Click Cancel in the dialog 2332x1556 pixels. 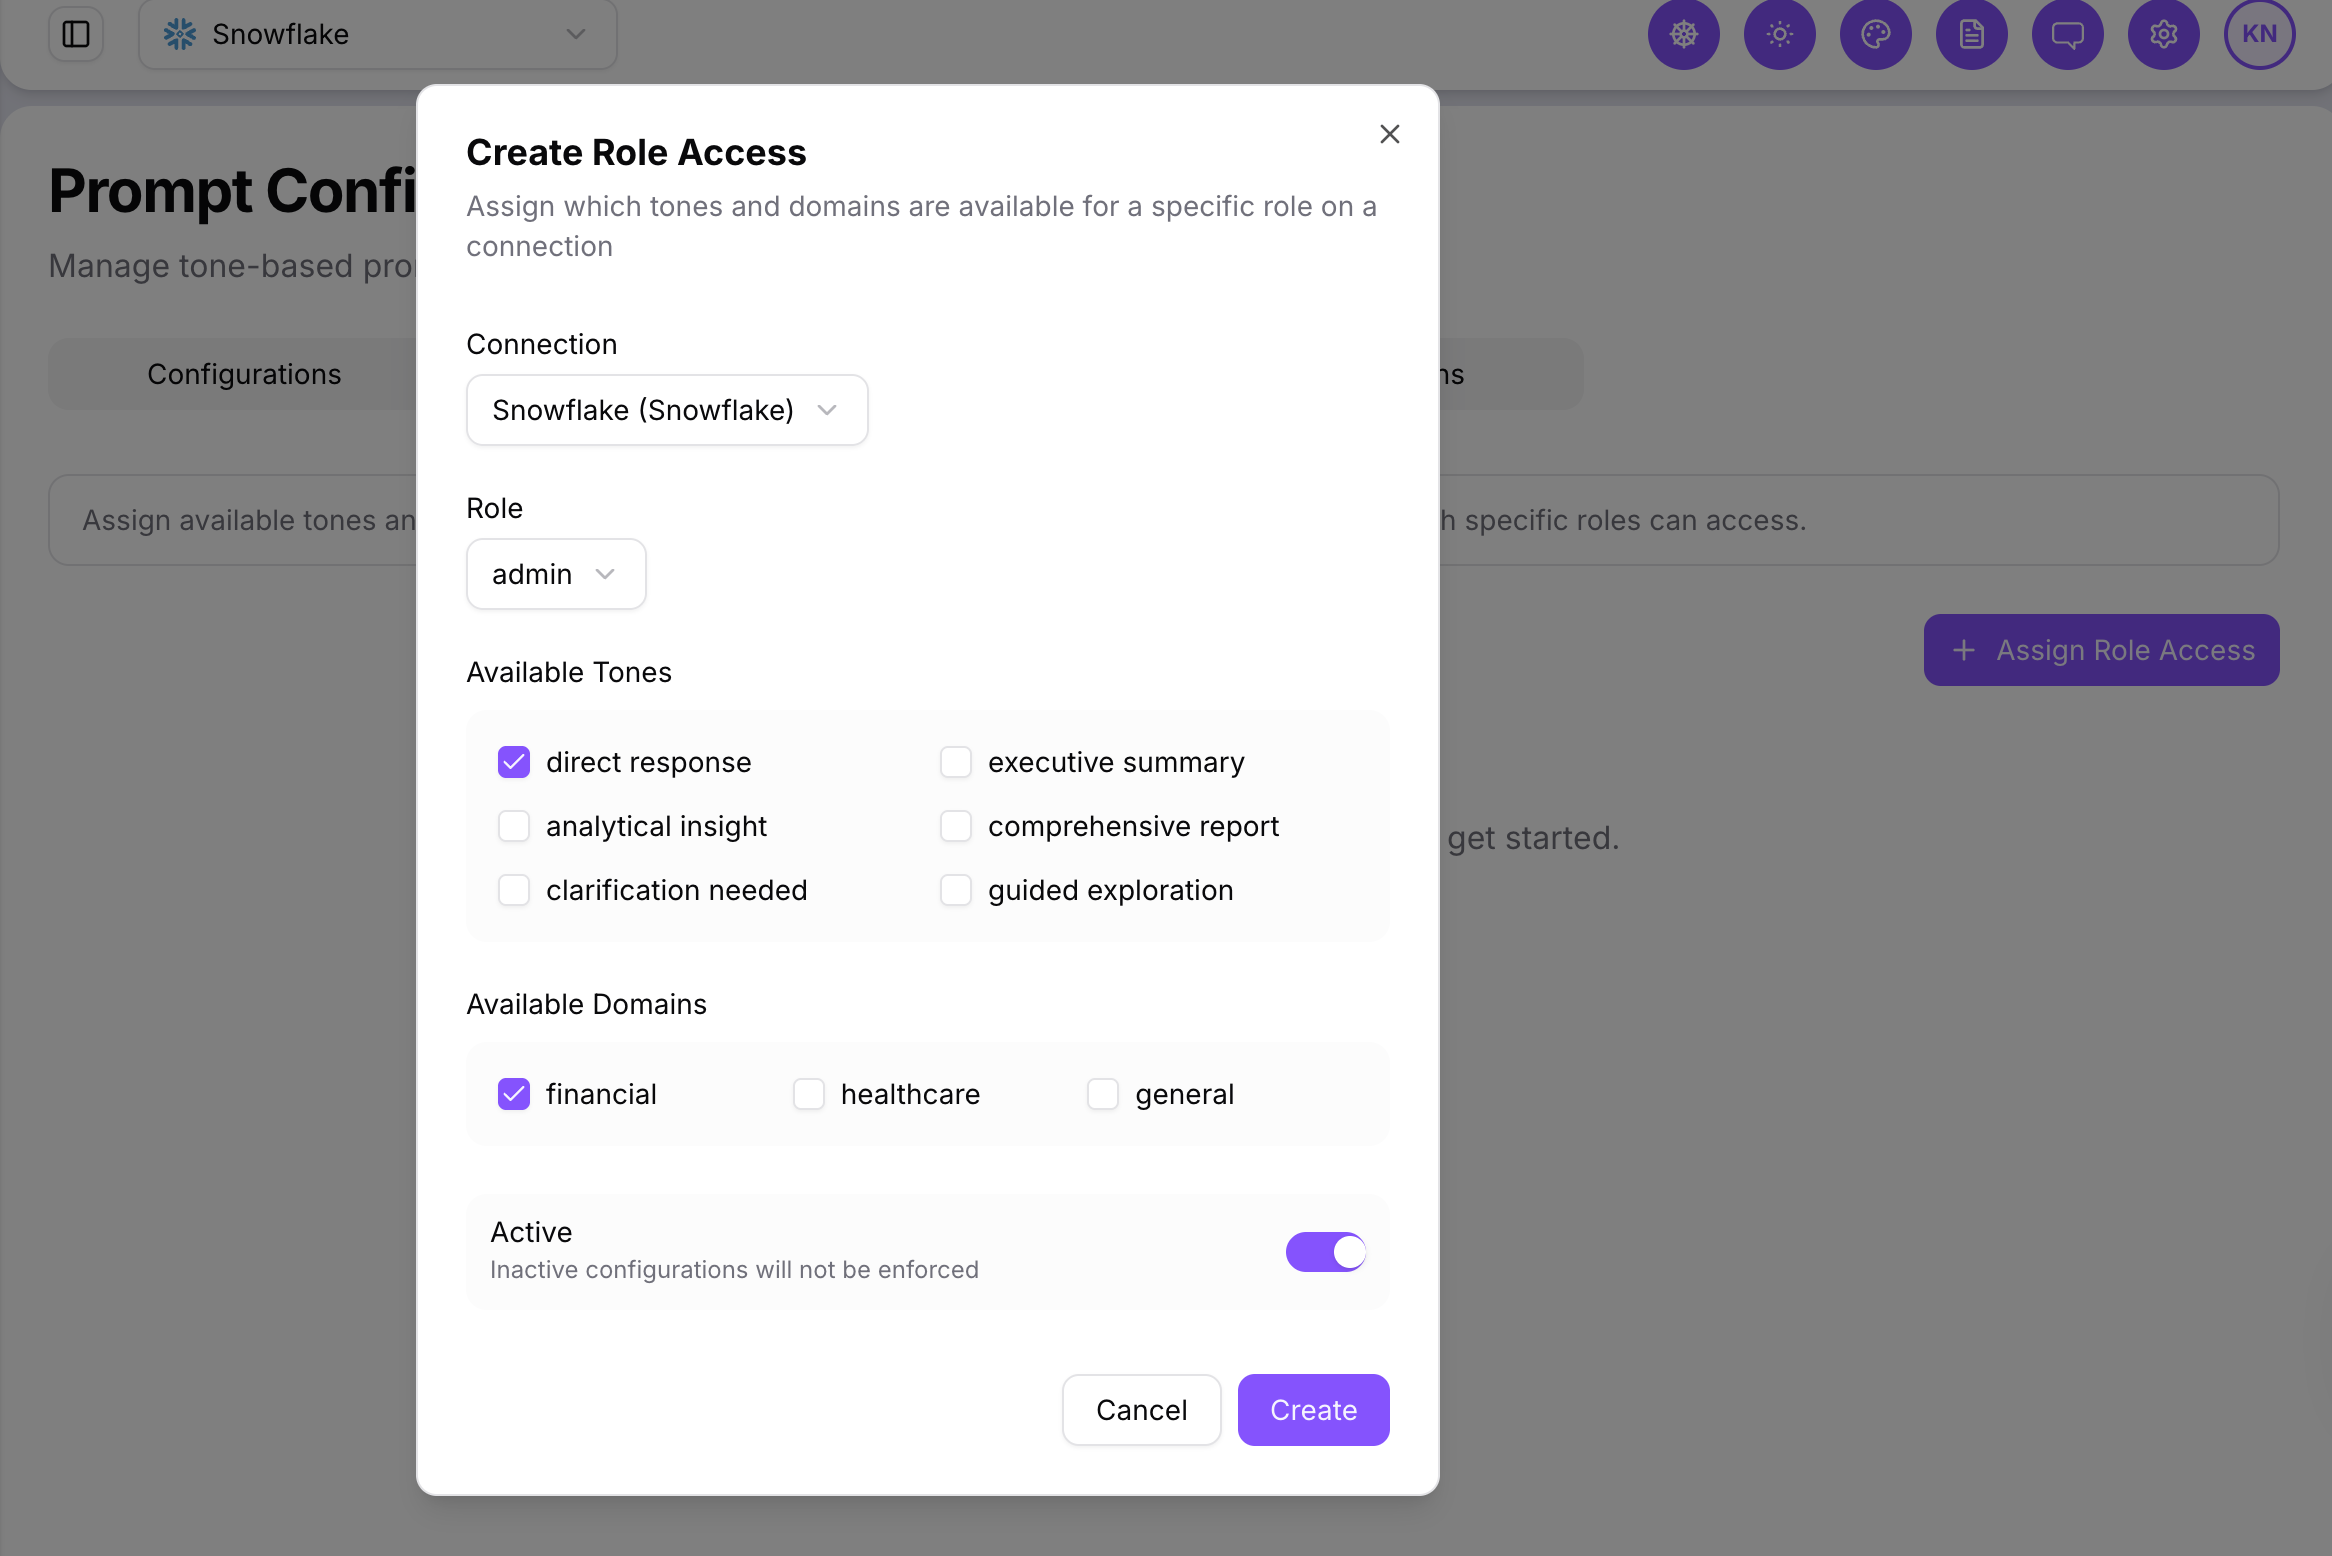[x=1142, y=1410]
